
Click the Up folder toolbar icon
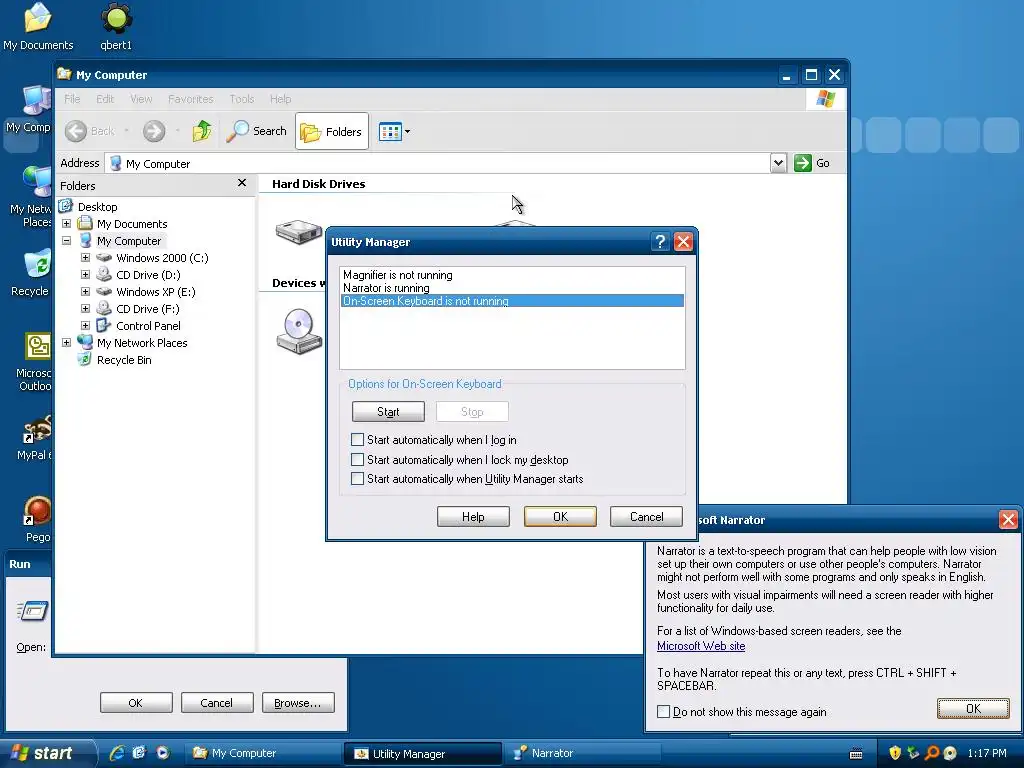(202, 131)
